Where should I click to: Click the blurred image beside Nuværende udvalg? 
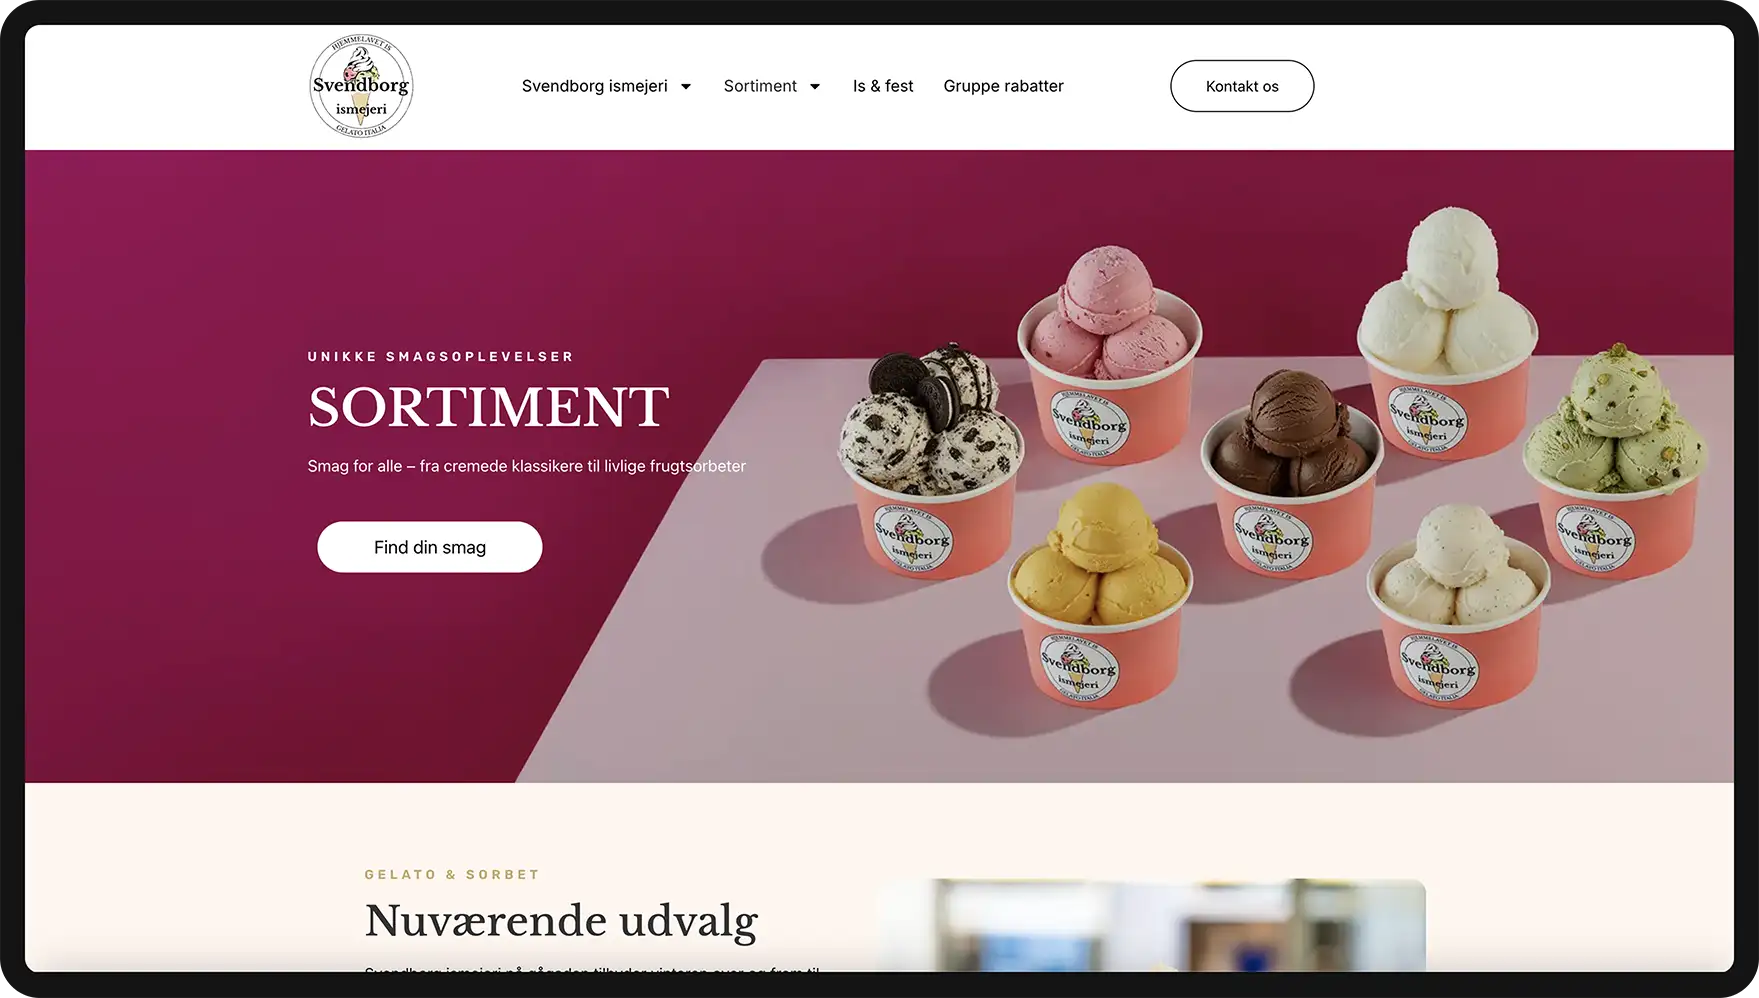(1151, 925)
